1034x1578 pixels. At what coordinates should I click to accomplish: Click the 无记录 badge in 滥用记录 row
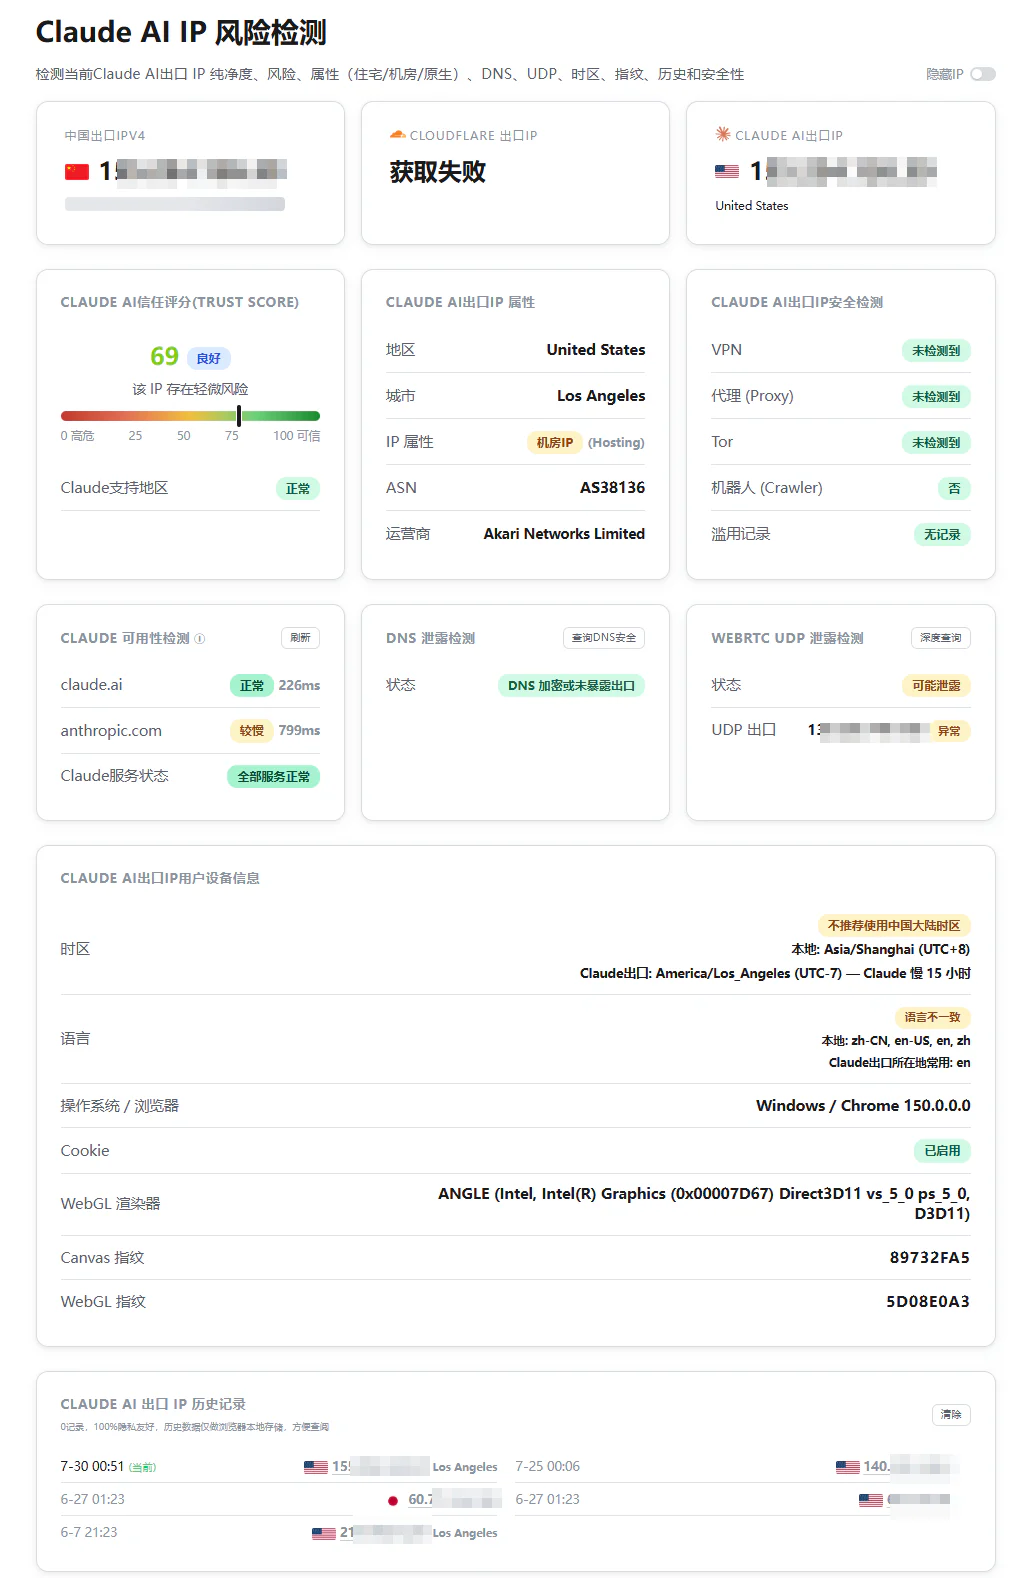[942, 535]
